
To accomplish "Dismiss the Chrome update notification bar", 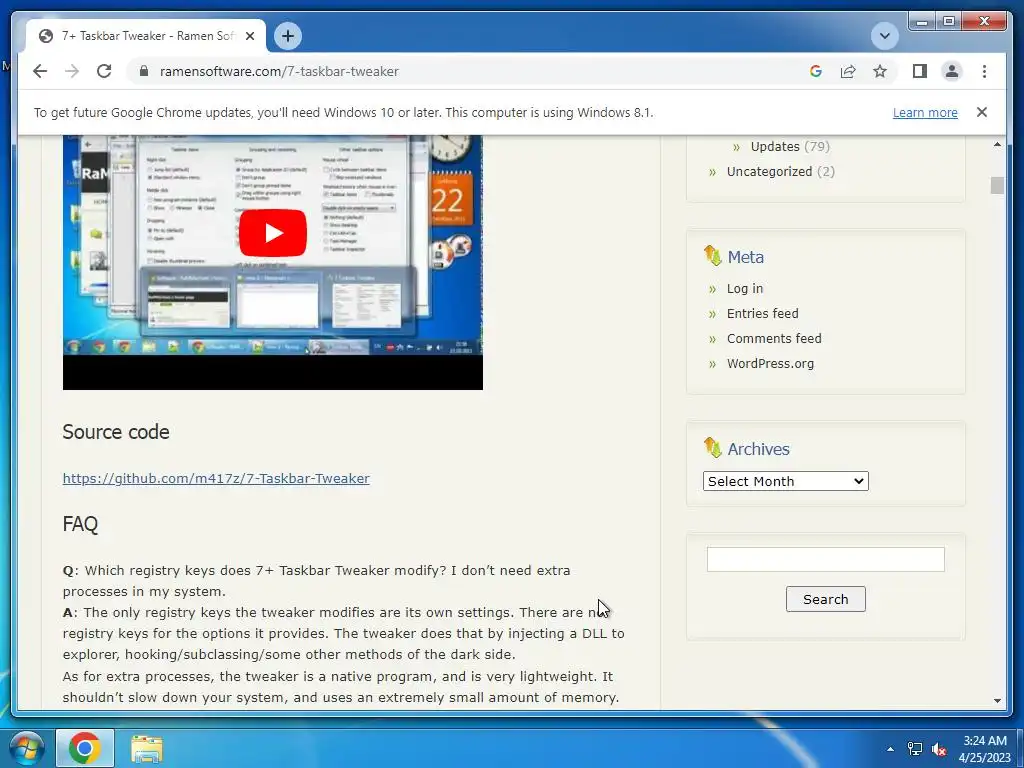I will click(x=982, y=112).
